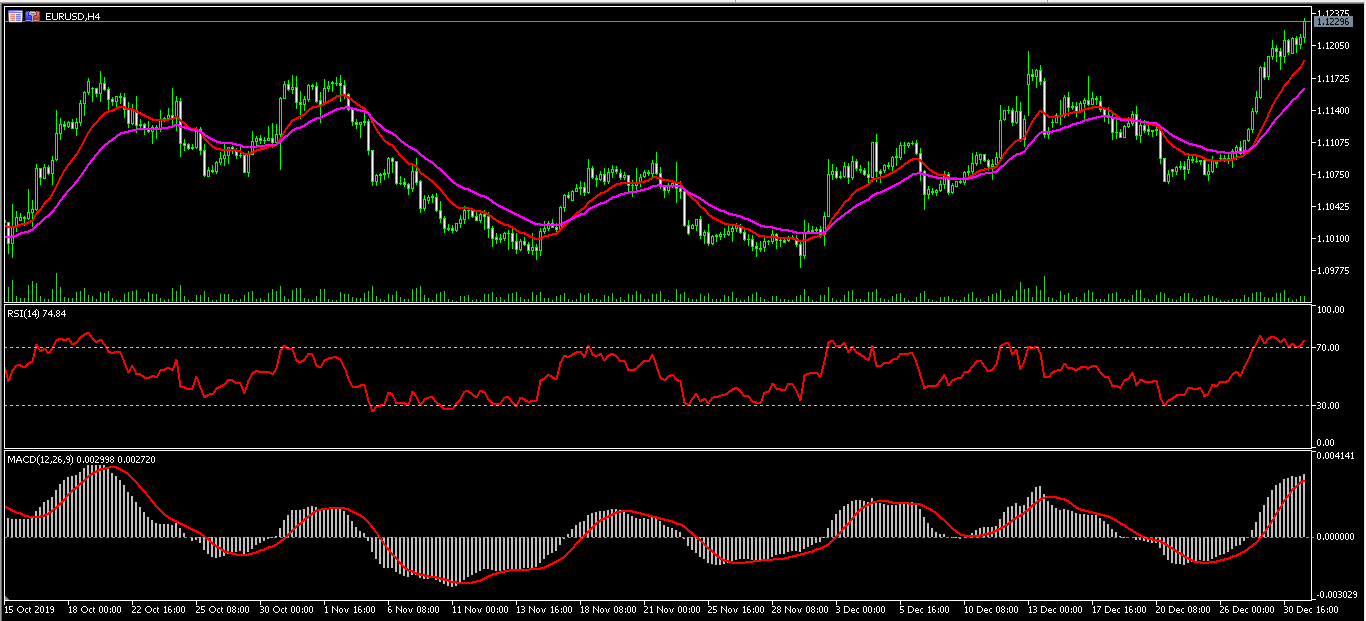Click the 11 Nov 00:00 time label
Image resolution: width=1366 pixels, height=621 pixels.
click(x=478, y=608)
